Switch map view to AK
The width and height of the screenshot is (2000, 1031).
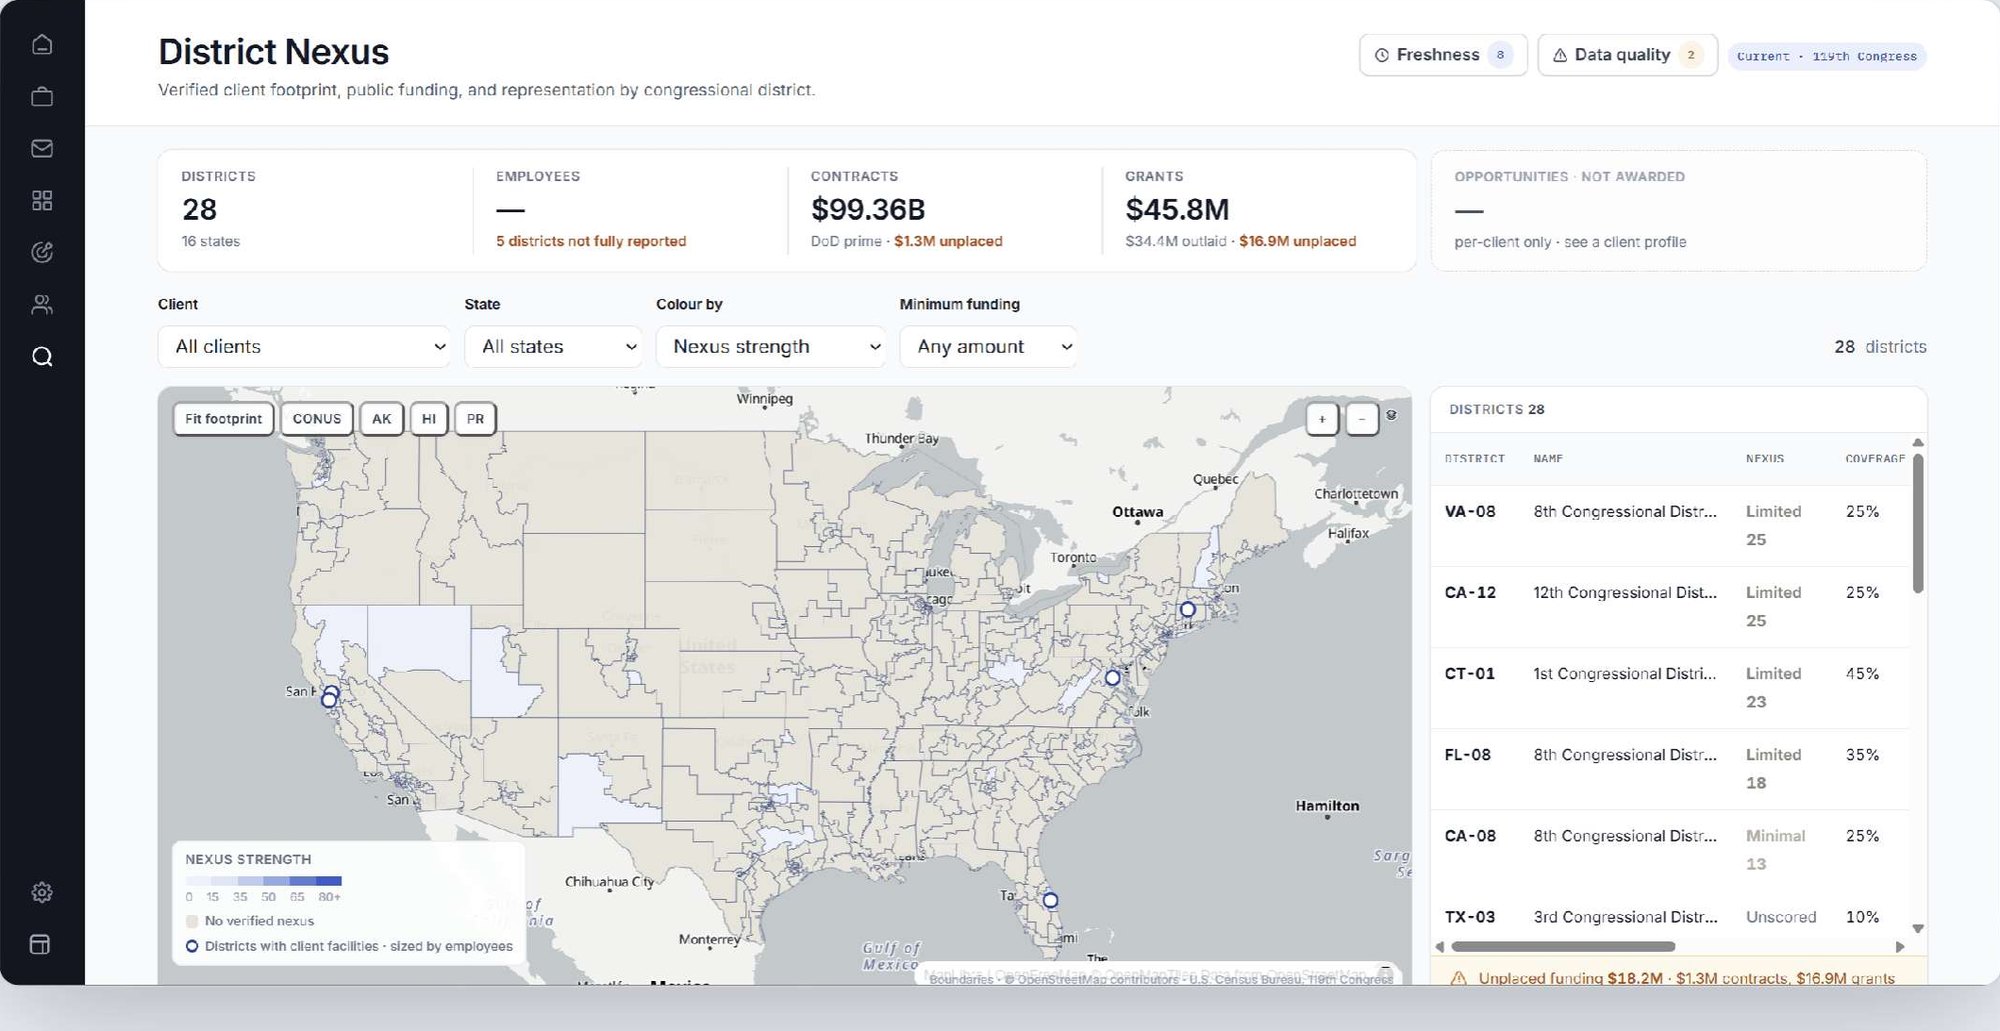point(382,419)
